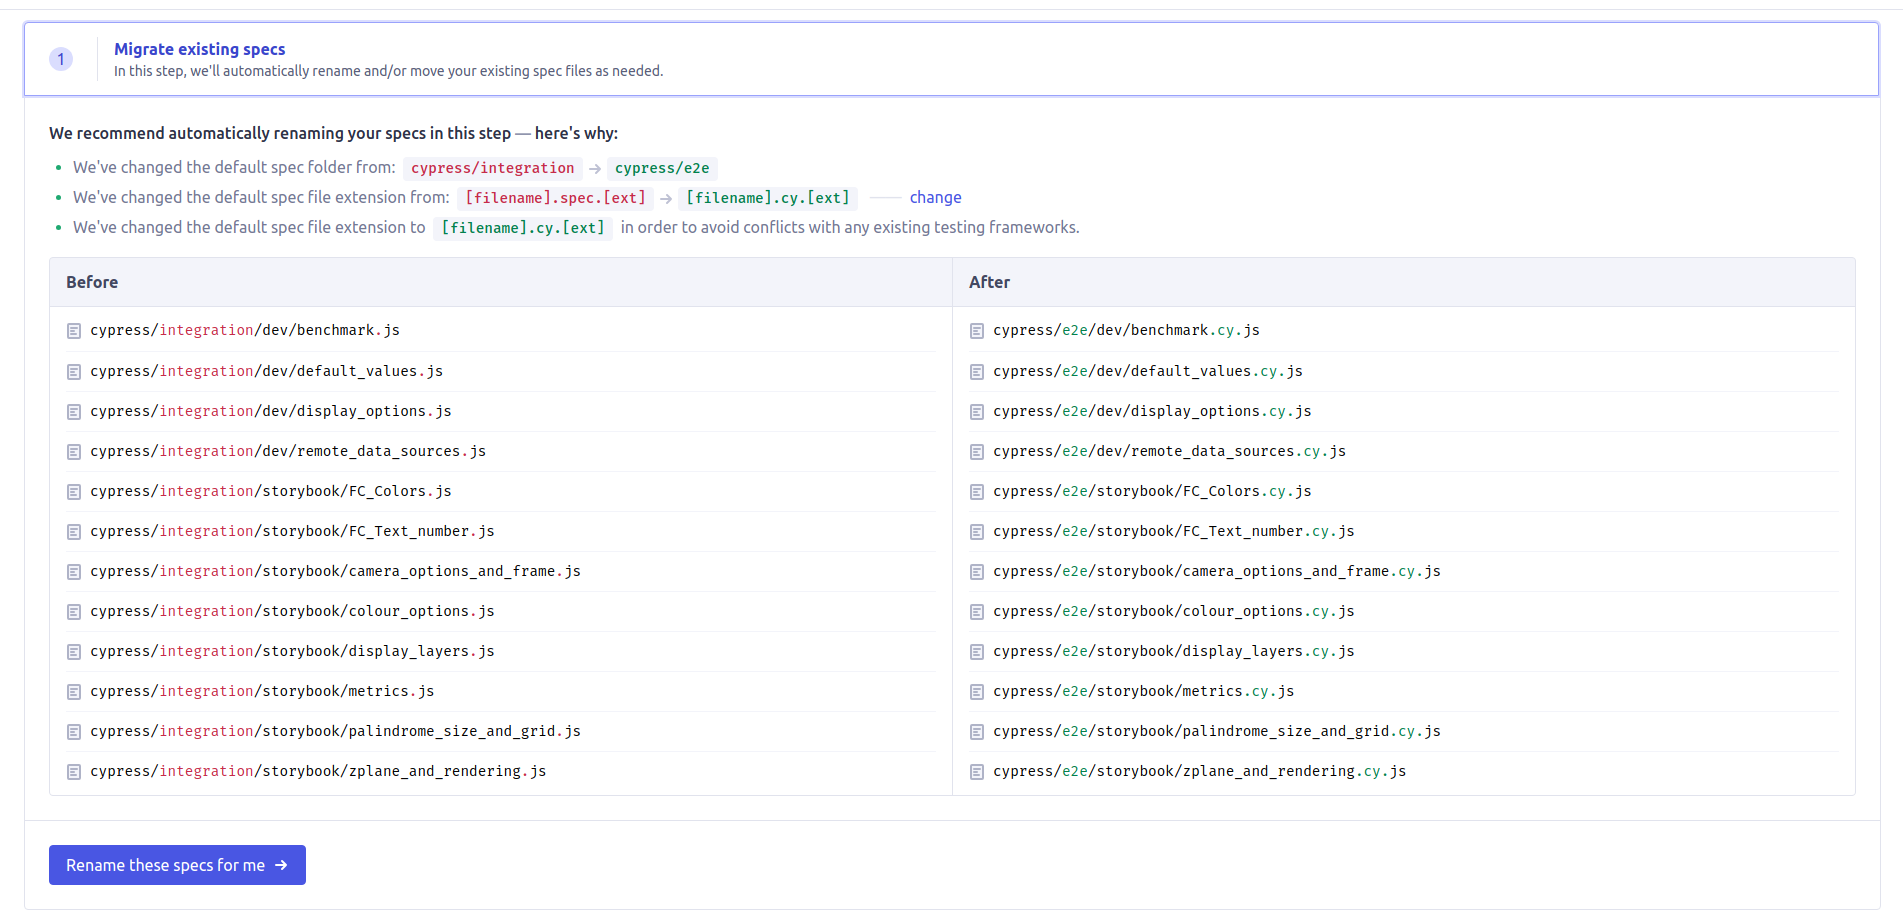Select path cypress/e2e/storybook/zplane_and_rendering.cy.js text
The image size is (1903, 916).
pyautogui.click(x=1200, y=771)
